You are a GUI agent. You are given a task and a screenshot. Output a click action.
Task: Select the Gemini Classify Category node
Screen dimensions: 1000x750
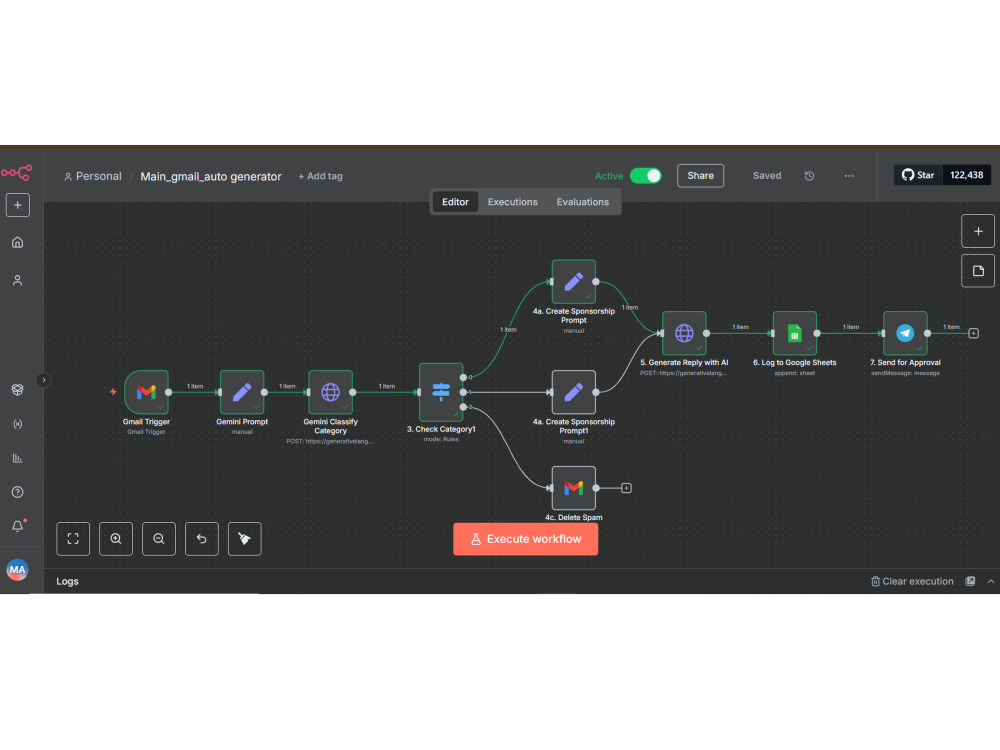click(x=330, y=392)
